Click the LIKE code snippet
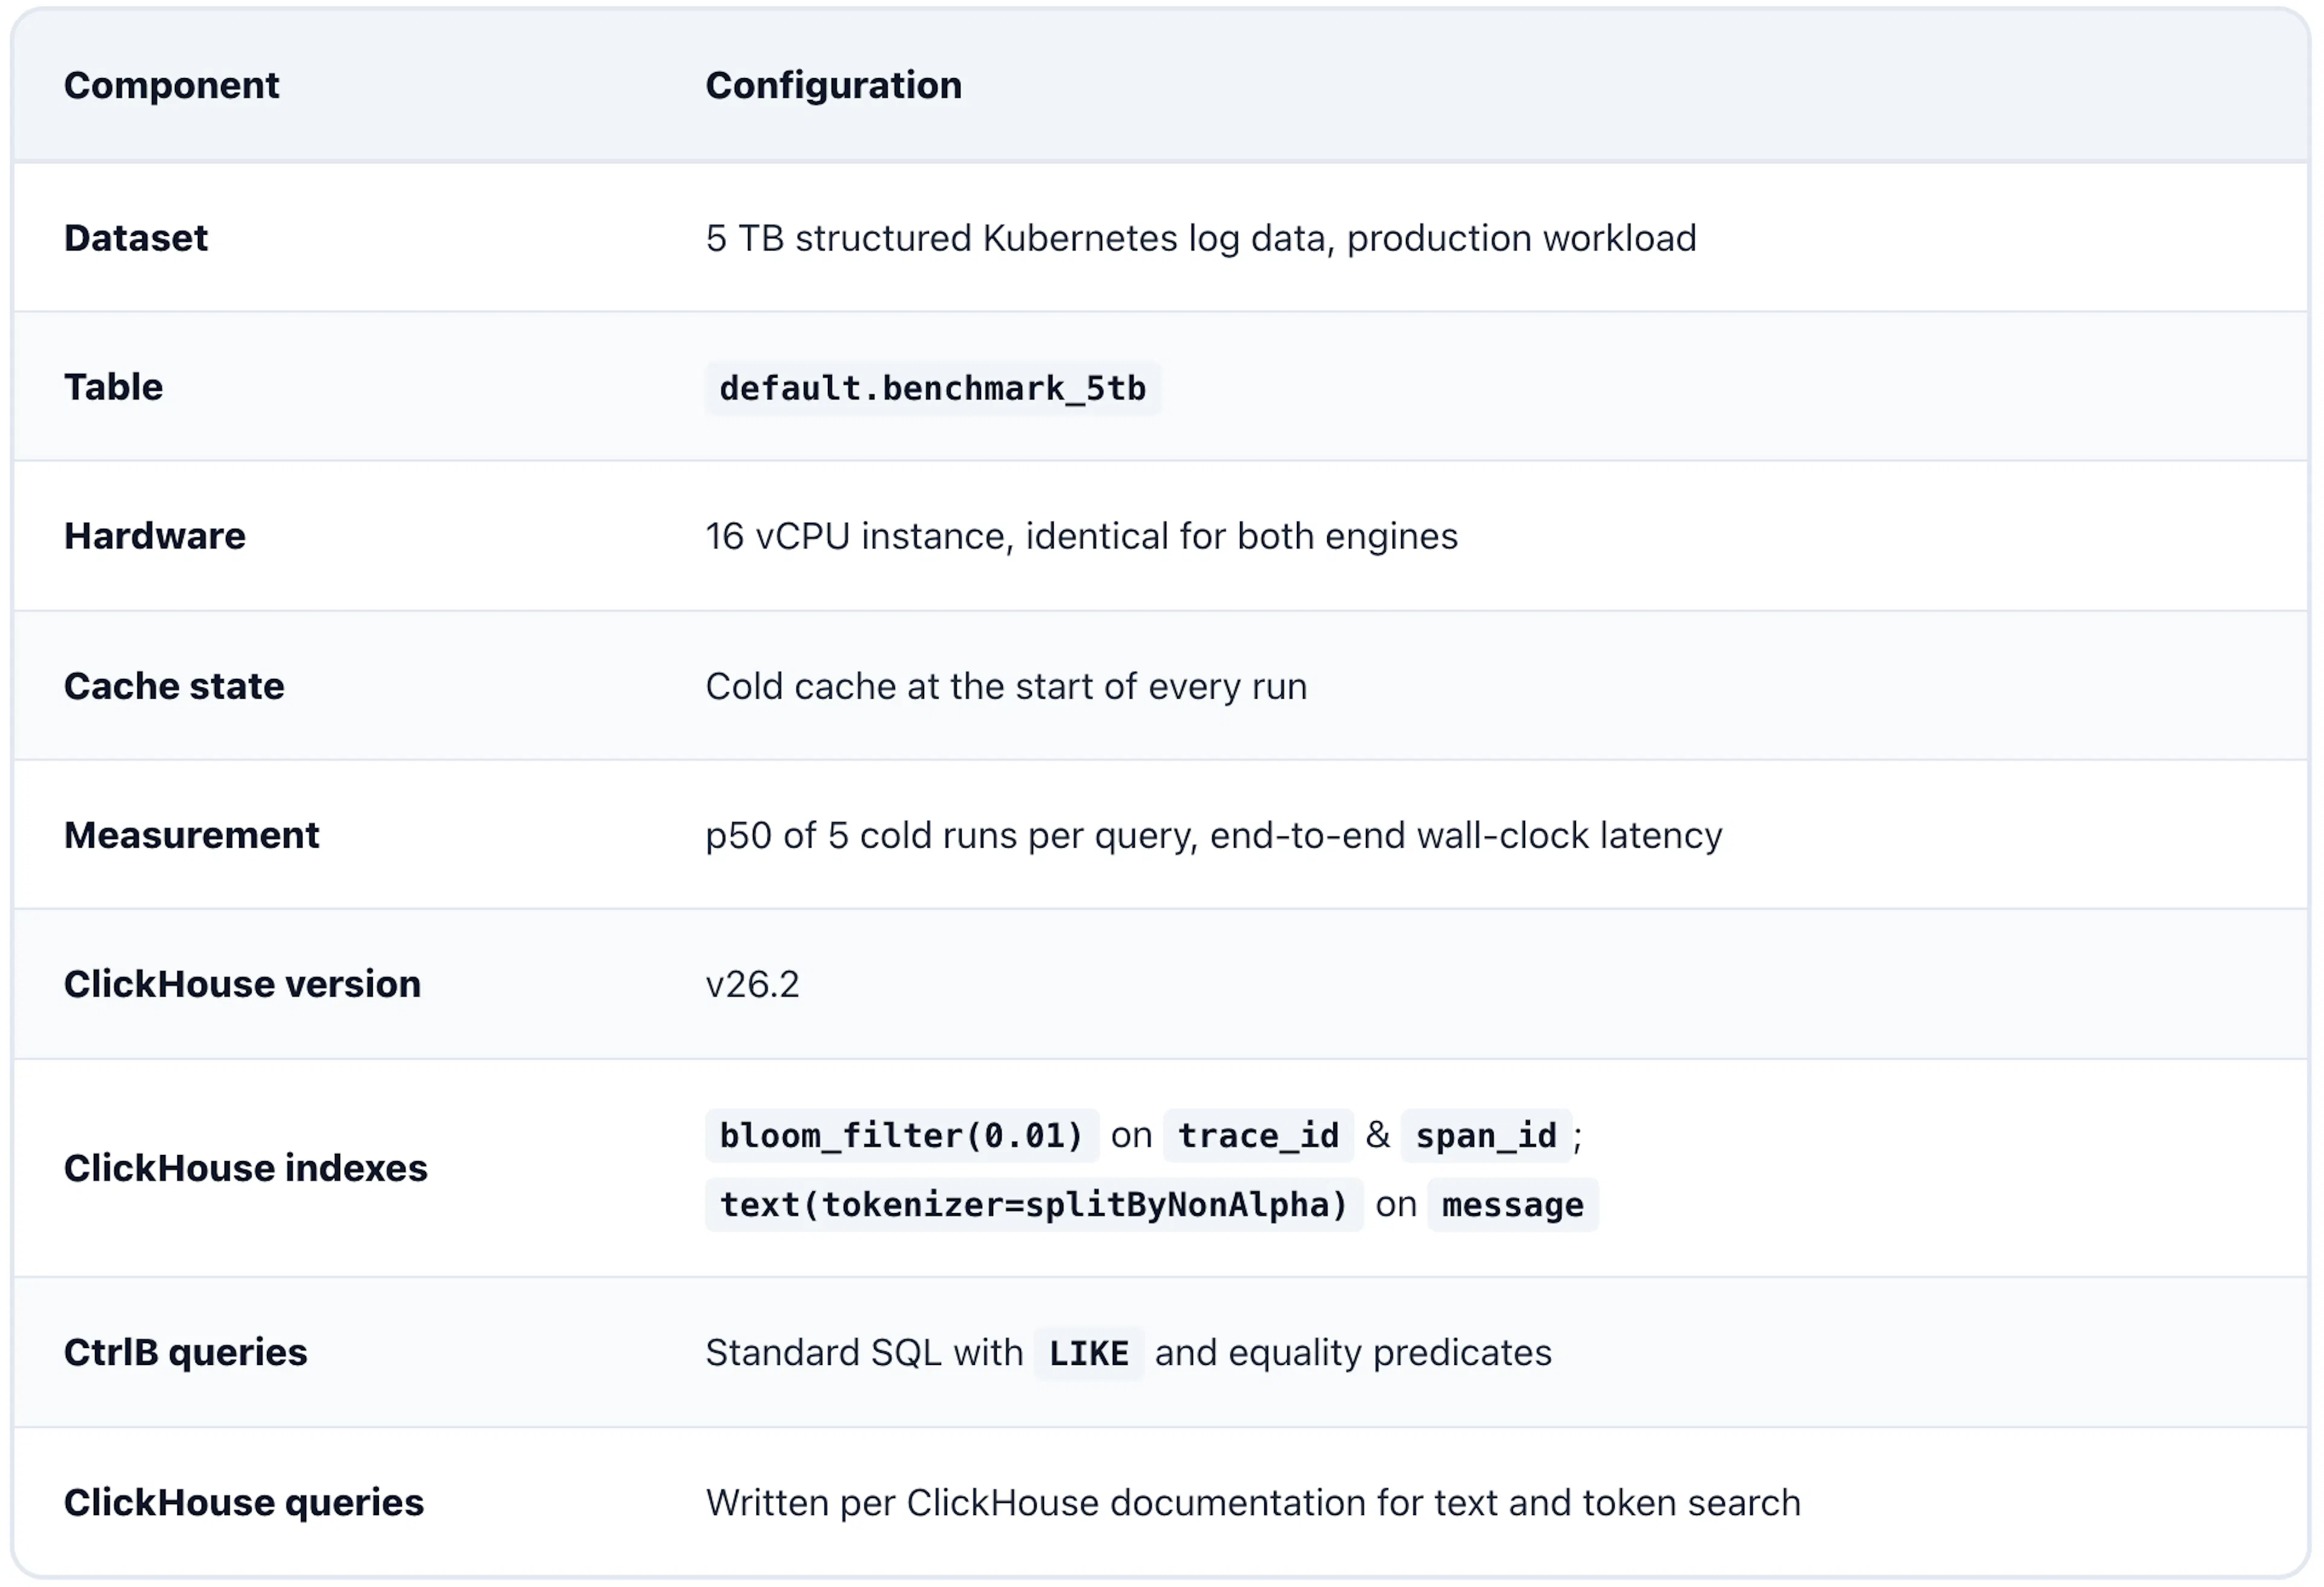The width and height of the screenshot is (2324, 1587). click(x=1088, y=1354)
